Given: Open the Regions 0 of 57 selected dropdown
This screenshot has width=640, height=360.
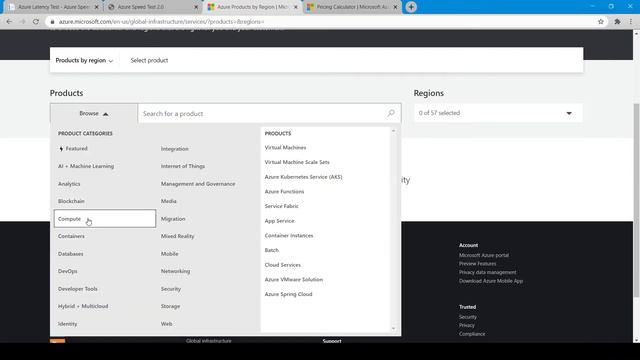Looking at the screenshot, I should tap(498, 113).
